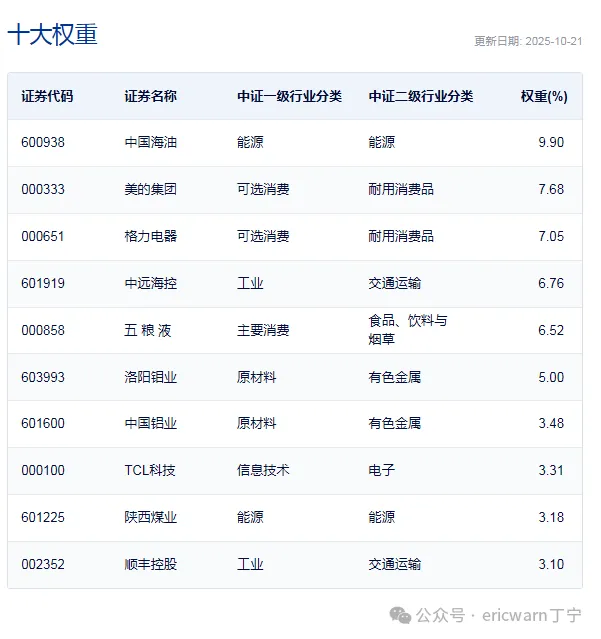Click the weight value 3.10
Image resolution: width=601 pixels, height=639 pixels.
click(x=551, y=564)
